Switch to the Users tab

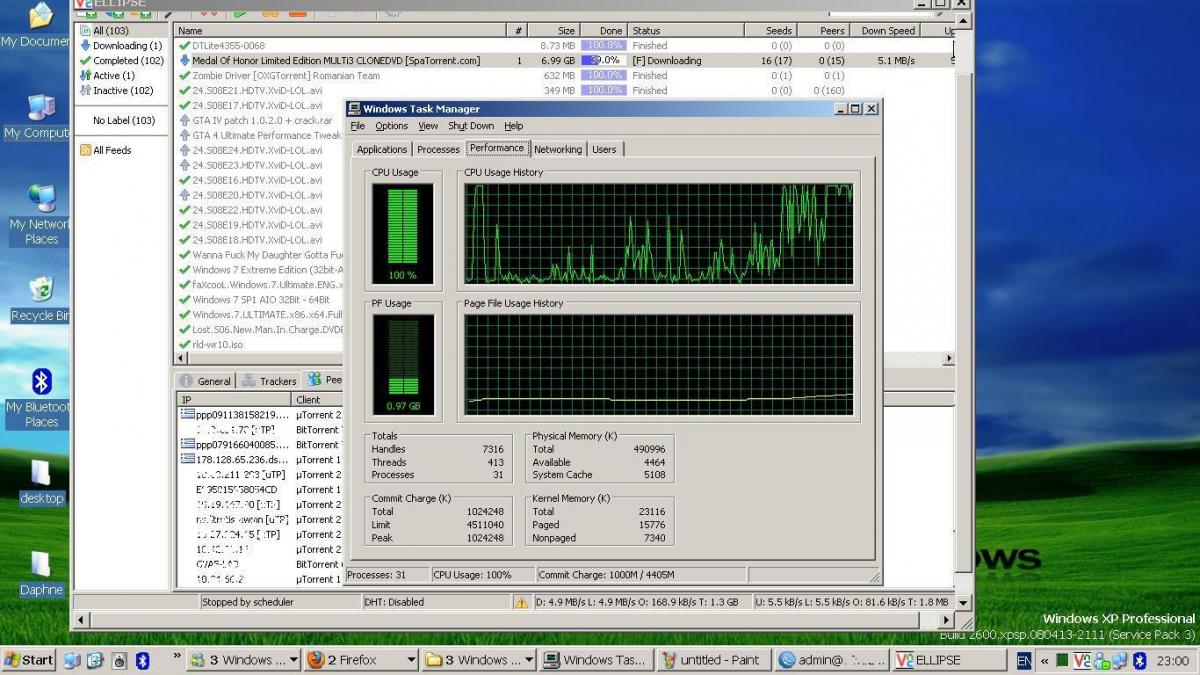click(x=604, y=149)
